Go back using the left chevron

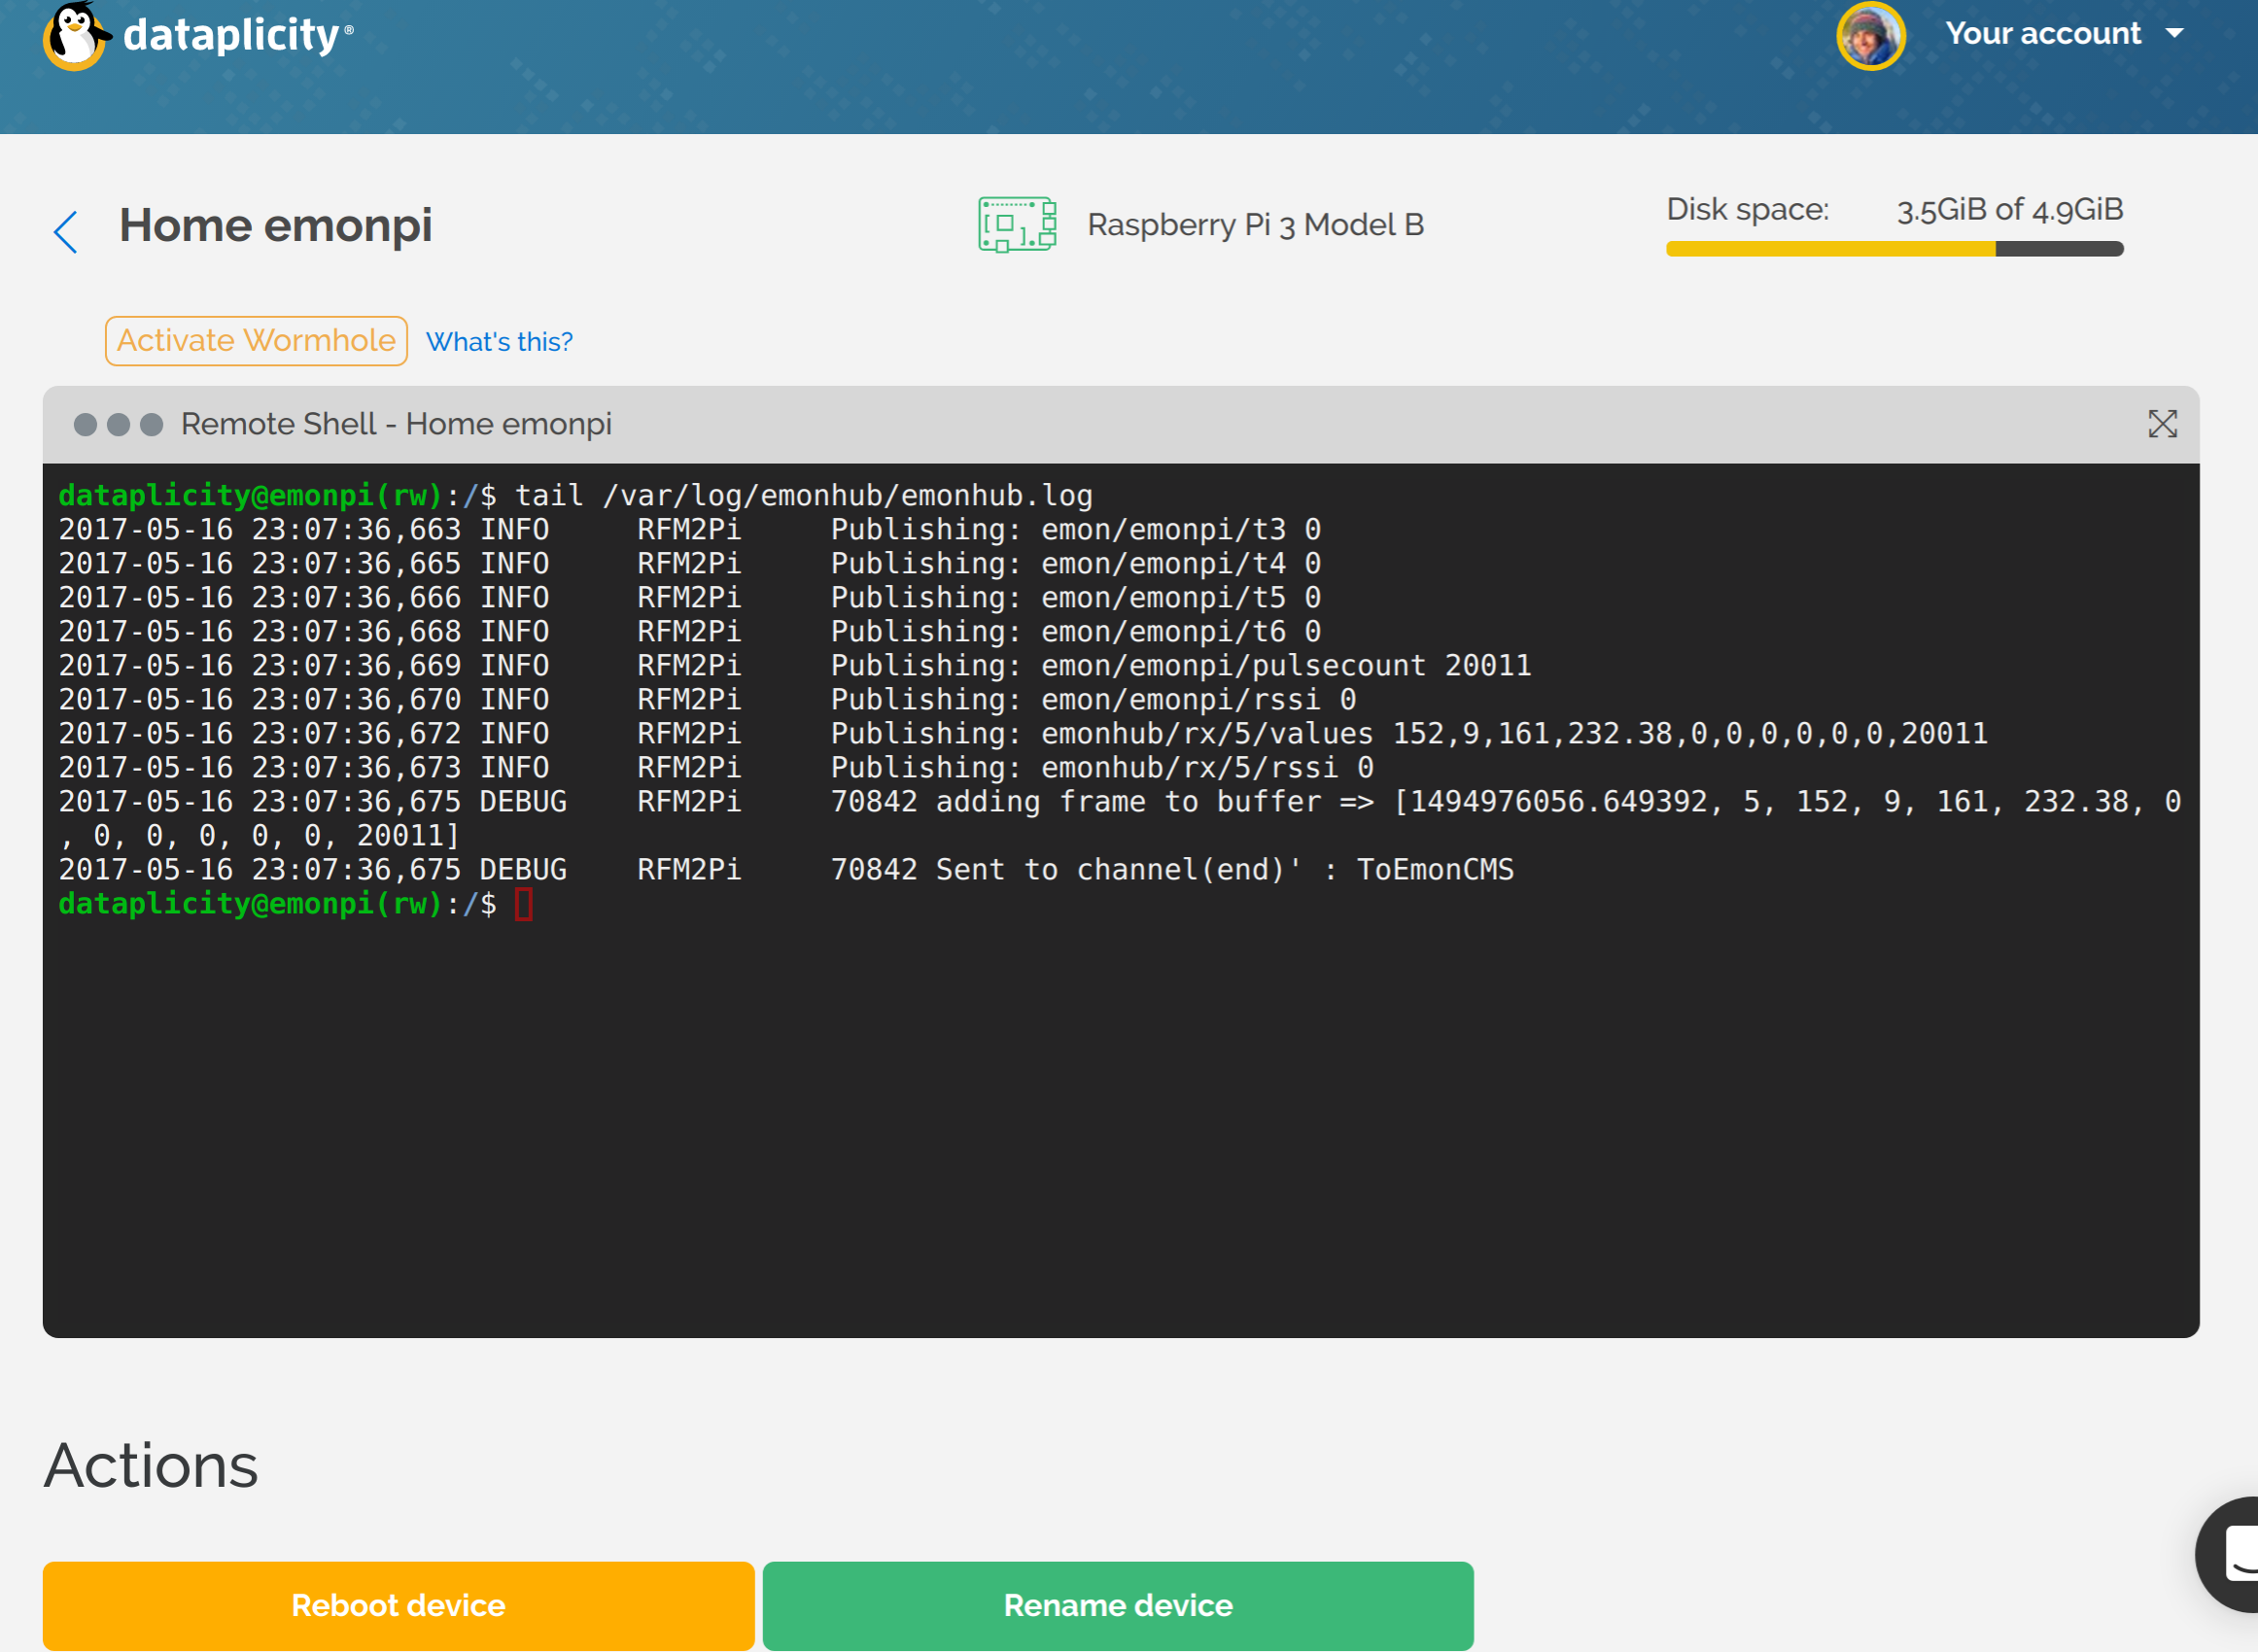coord(66,232)
